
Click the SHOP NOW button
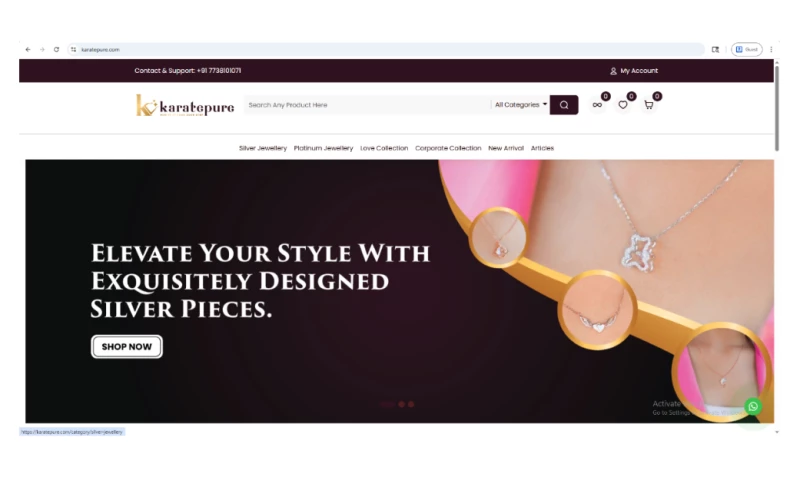click(127, 347)
